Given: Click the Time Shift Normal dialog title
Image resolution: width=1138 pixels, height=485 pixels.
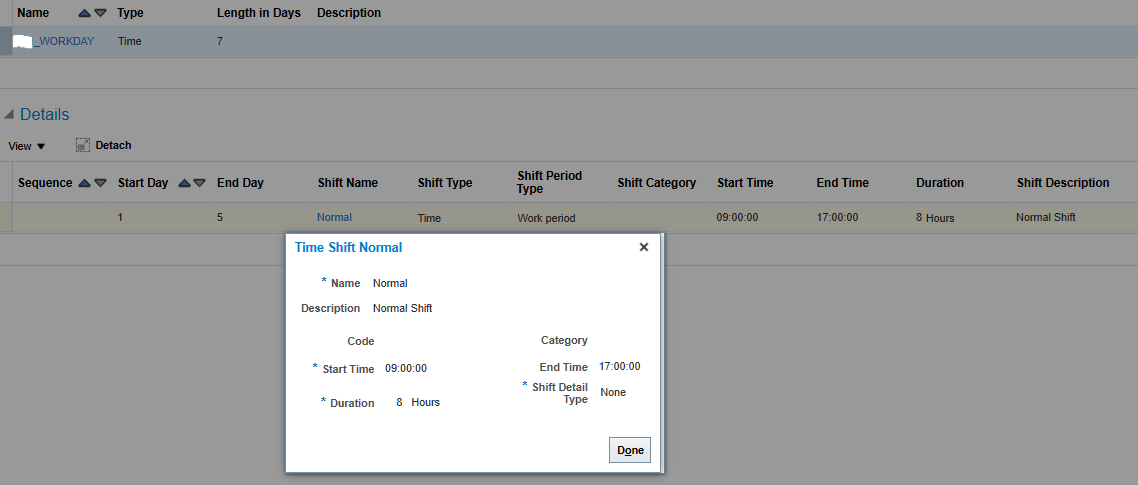Looking at the screenshot, I should point(348,248).
